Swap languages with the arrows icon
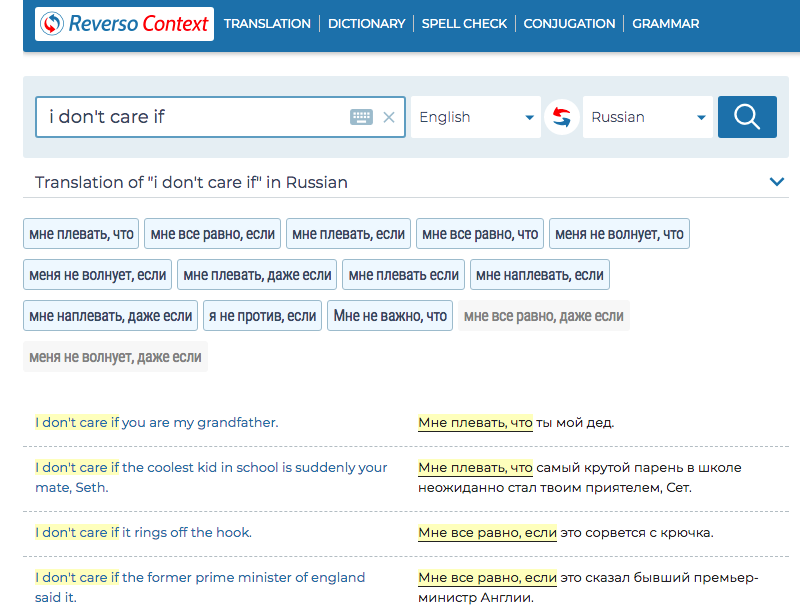Image resolution: width=800 pixels, height=614 pixels. point(562,117)
